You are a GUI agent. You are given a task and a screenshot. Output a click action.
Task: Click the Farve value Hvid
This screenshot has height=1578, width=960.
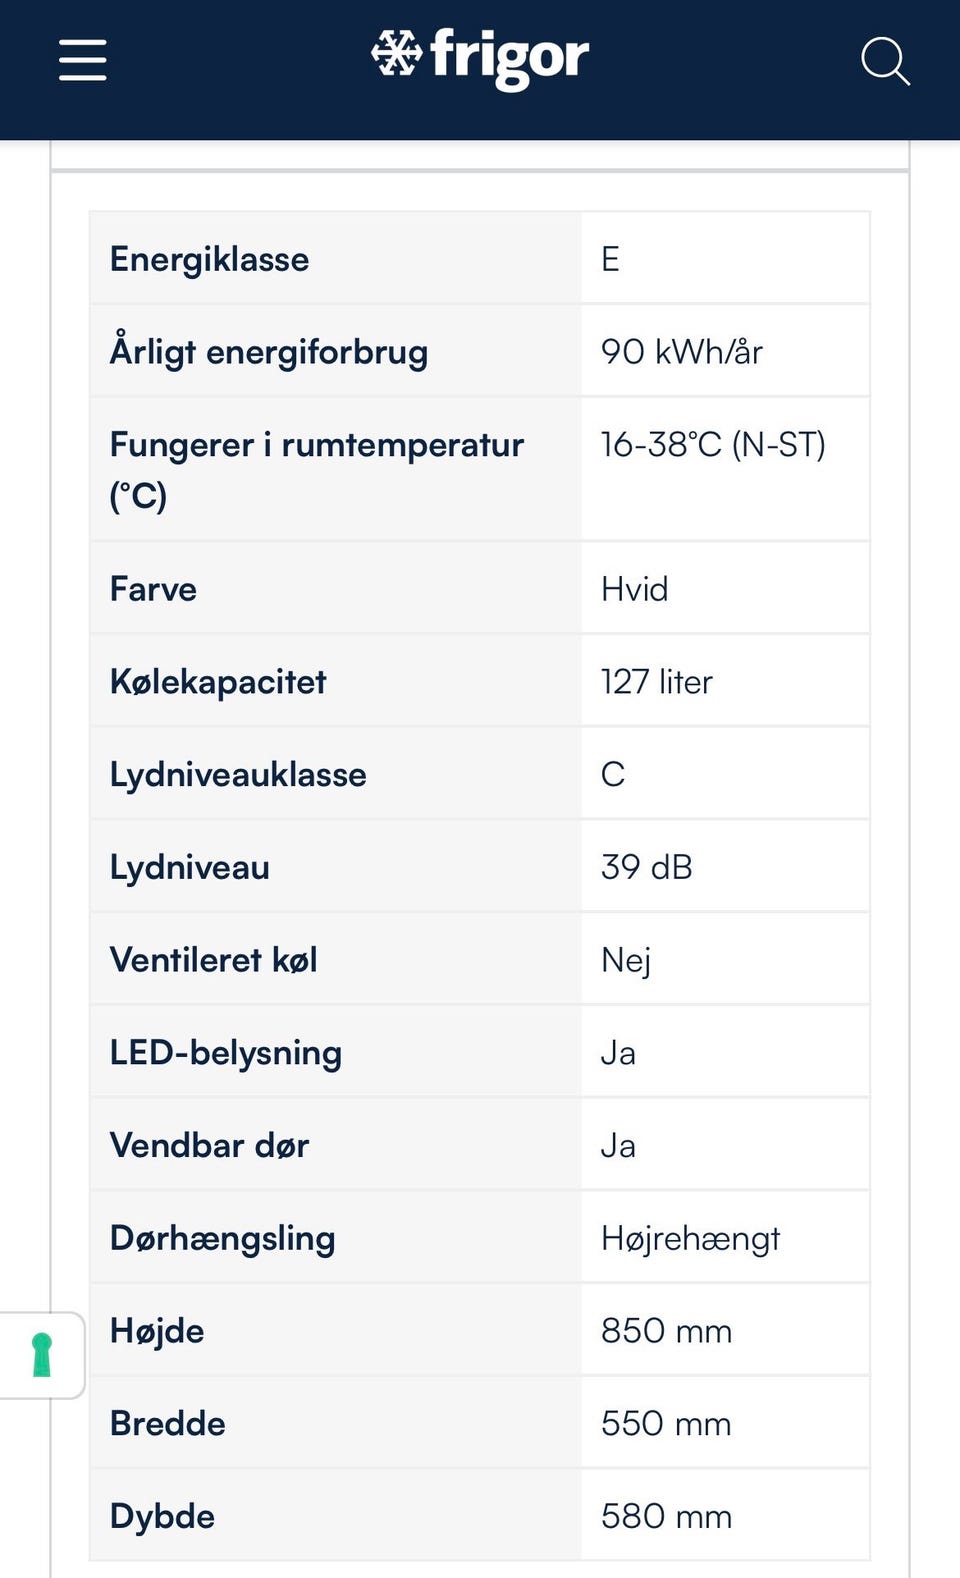pyautogui.click(x=634, y=589)
